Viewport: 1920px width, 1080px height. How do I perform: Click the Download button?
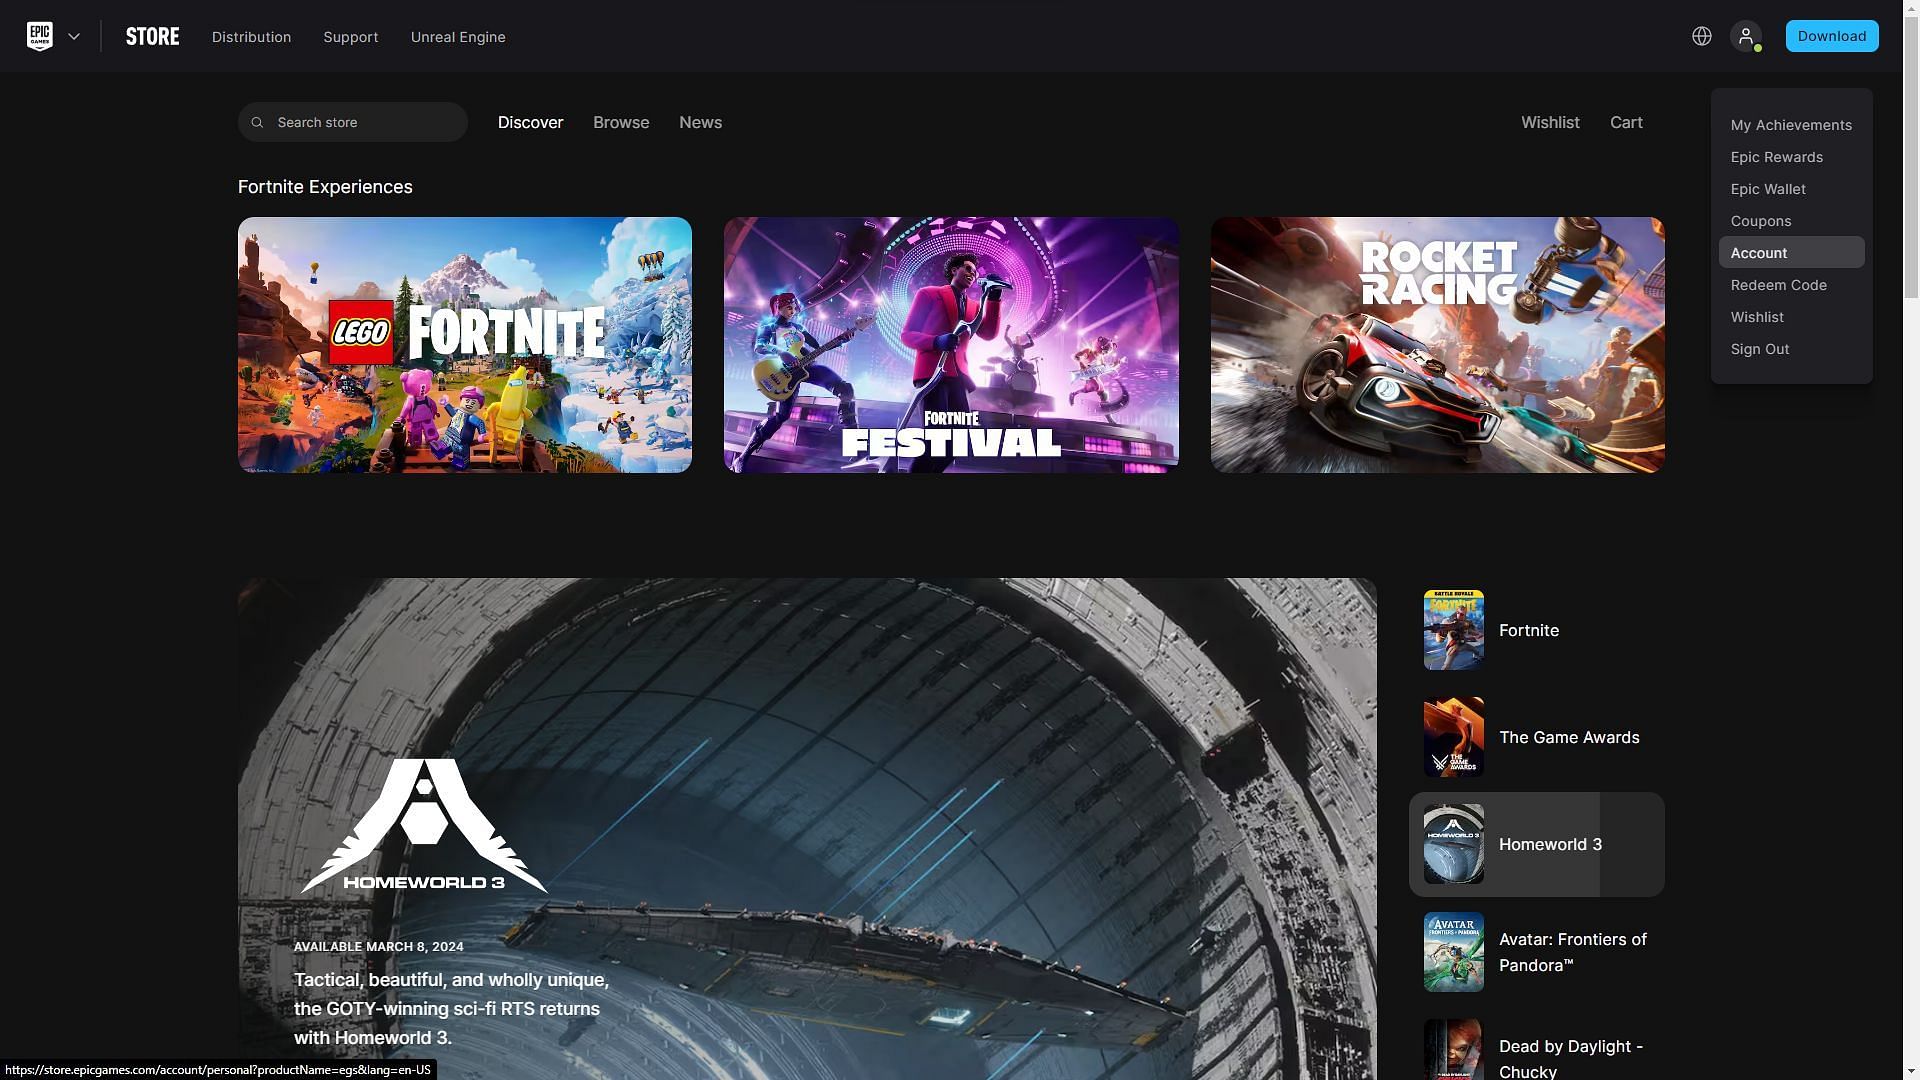coord(1832,36)
